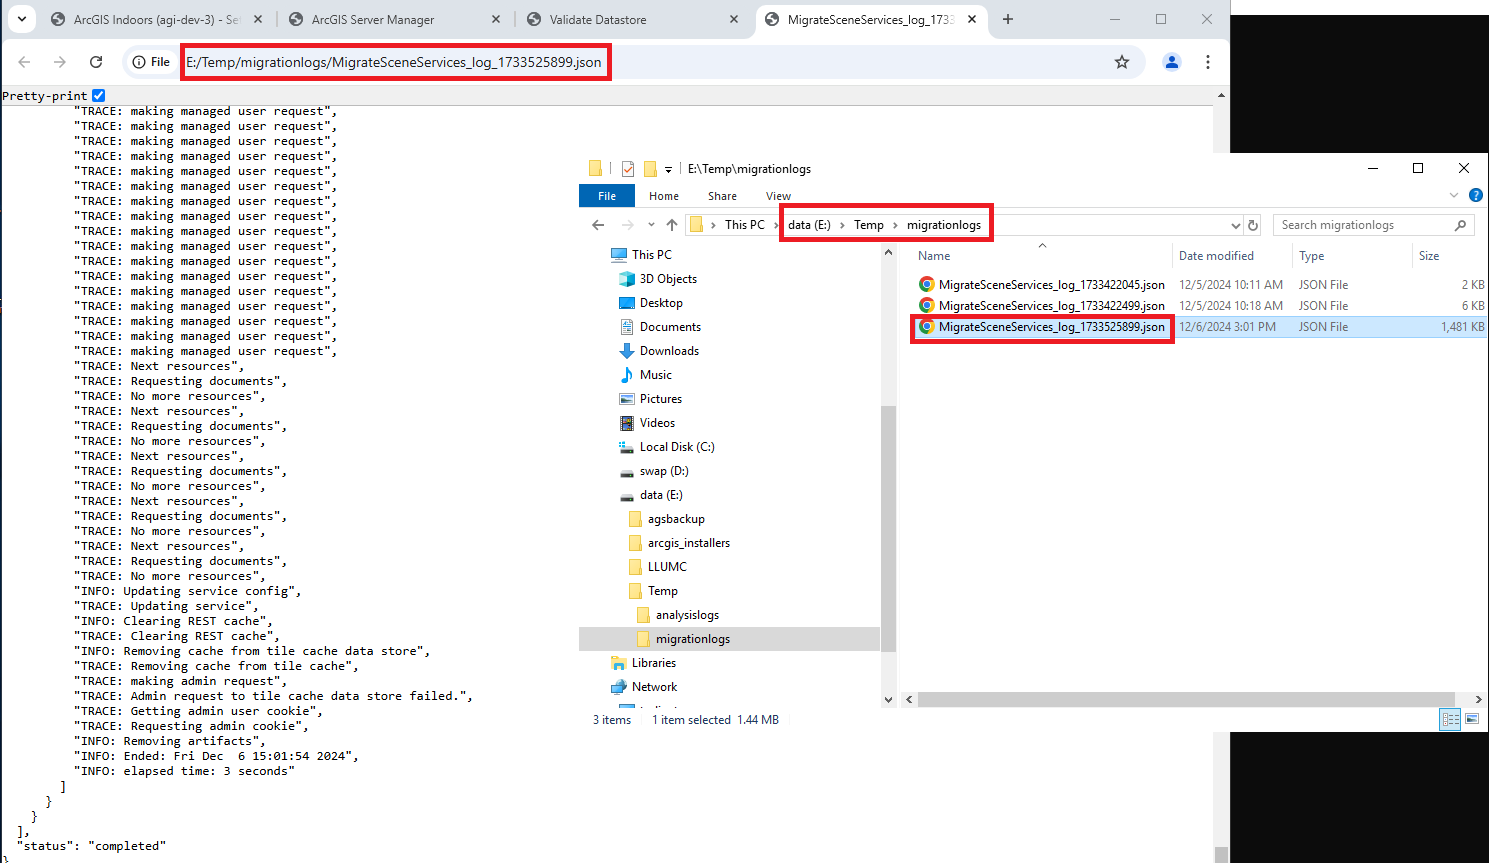This screenshot has height=863, width=1489.
Task: Toggle the Pretty-print checkbox
Action: (98, 96)
